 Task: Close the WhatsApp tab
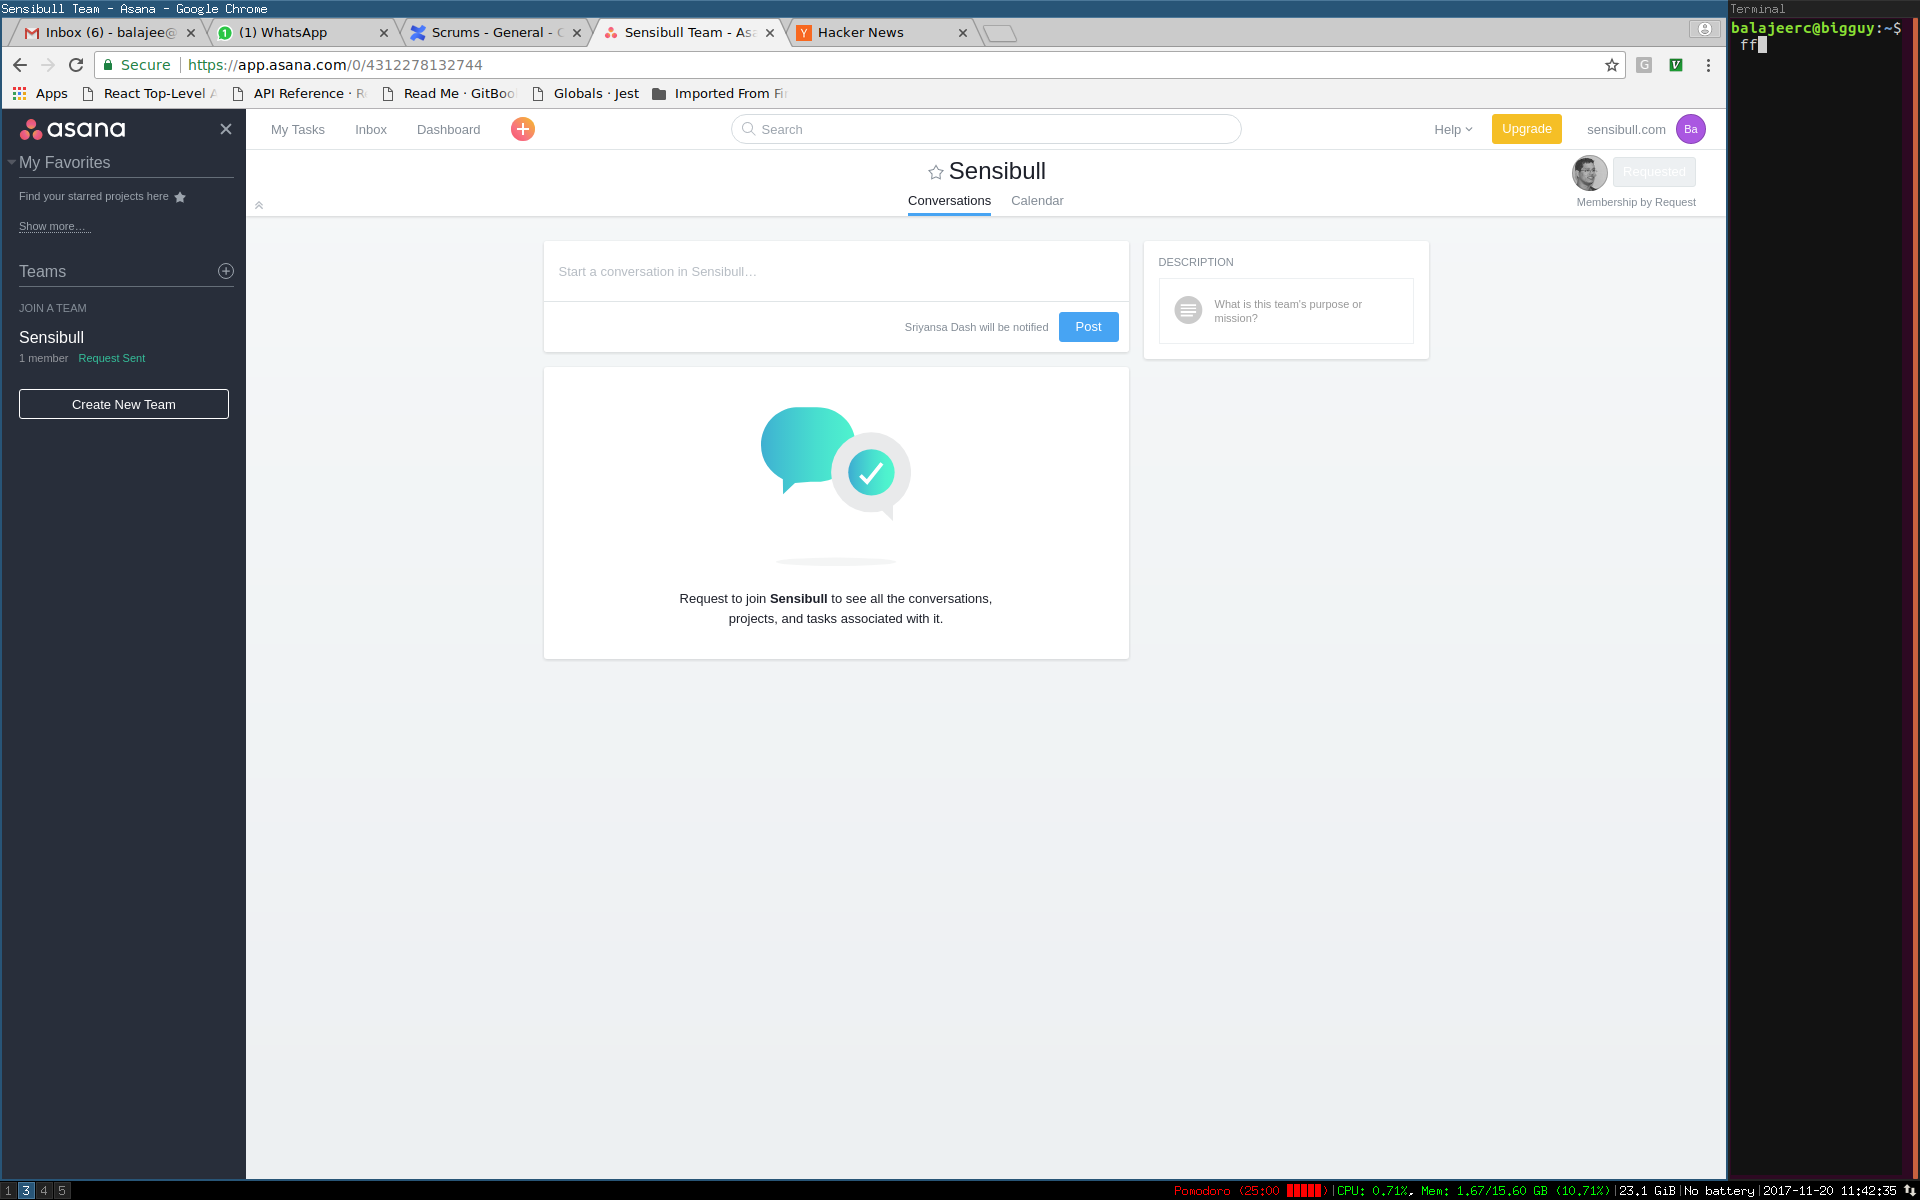[x=384, y=33]
